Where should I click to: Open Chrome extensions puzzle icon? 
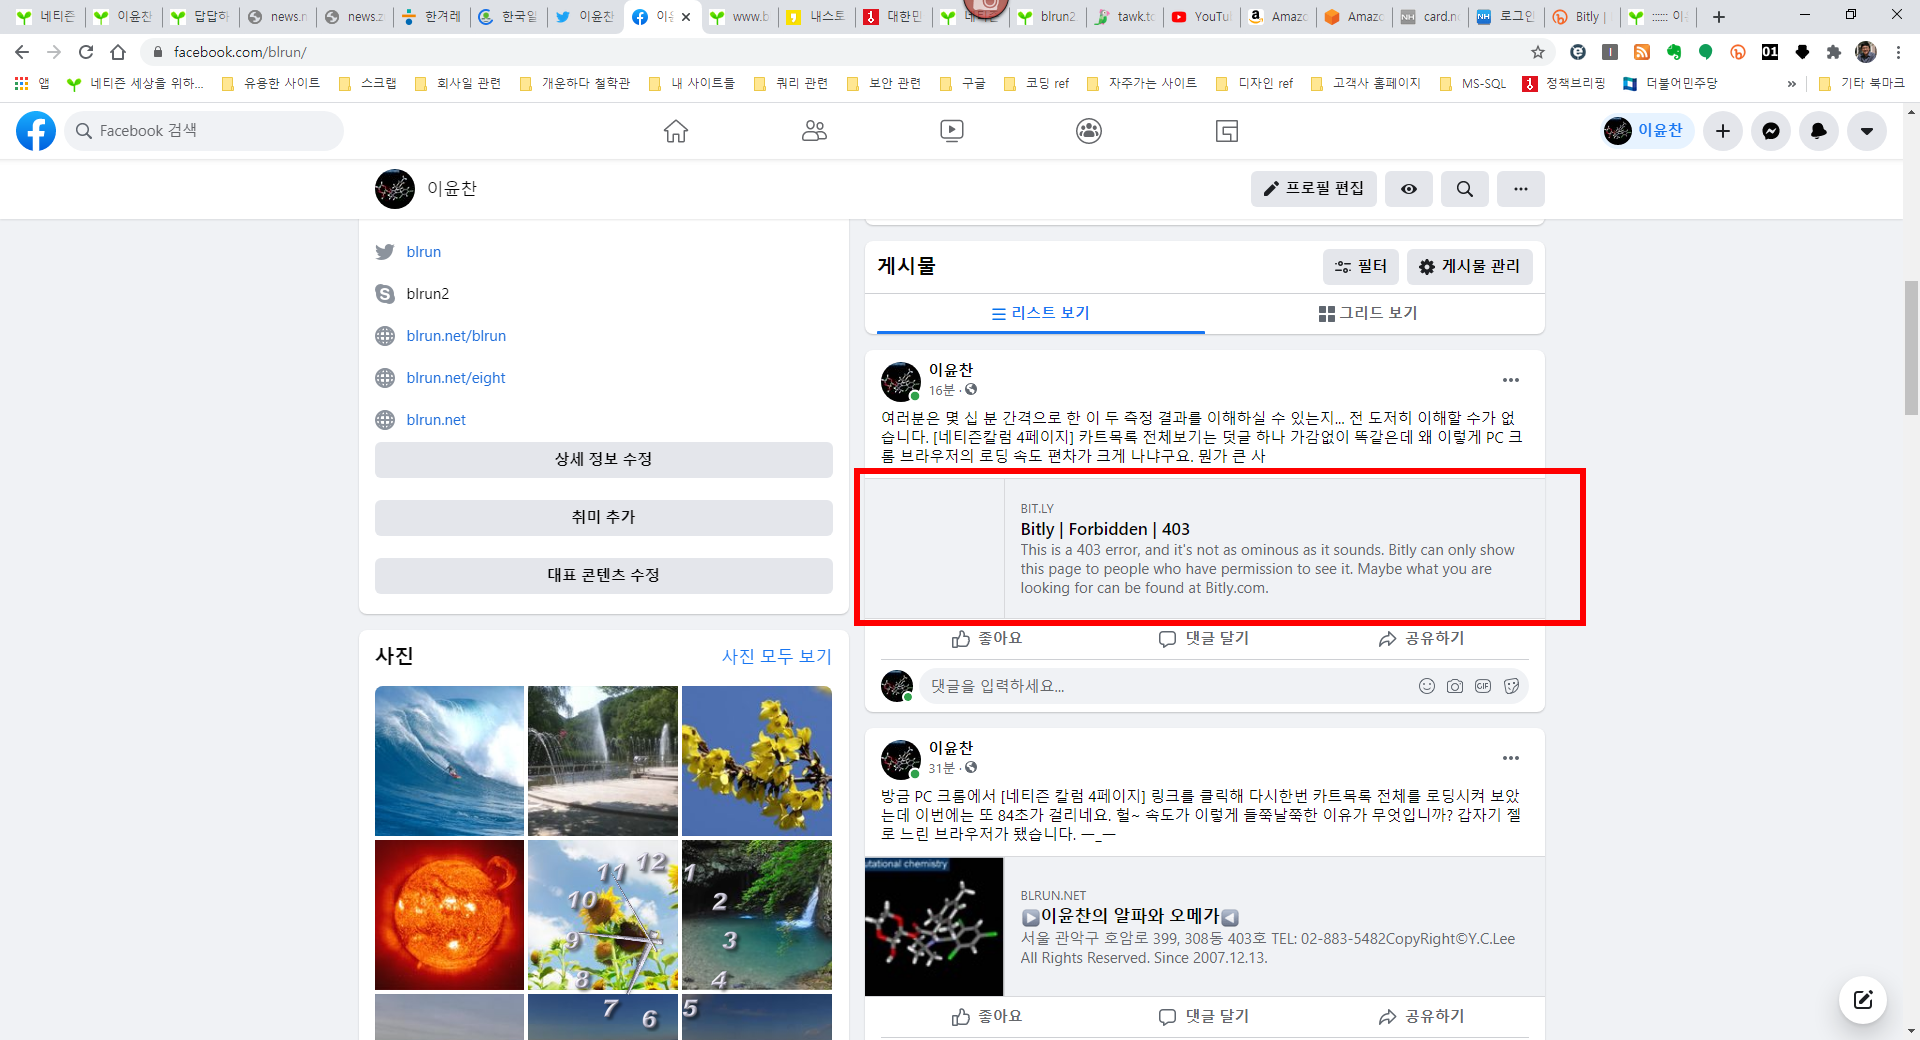coord(1834,52)
